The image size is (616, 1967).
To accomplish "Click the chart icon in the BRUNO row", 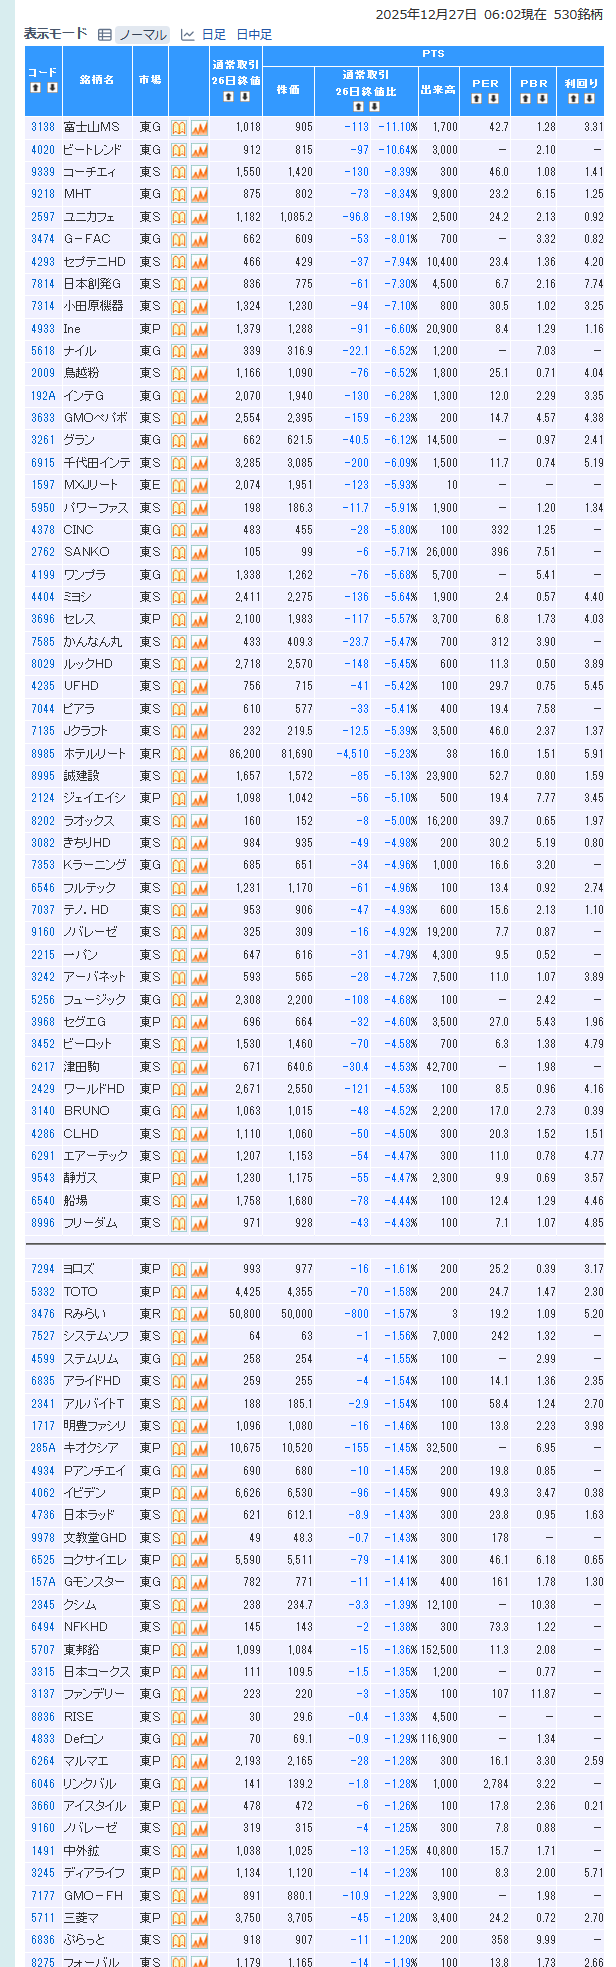I will (199, 1111).
